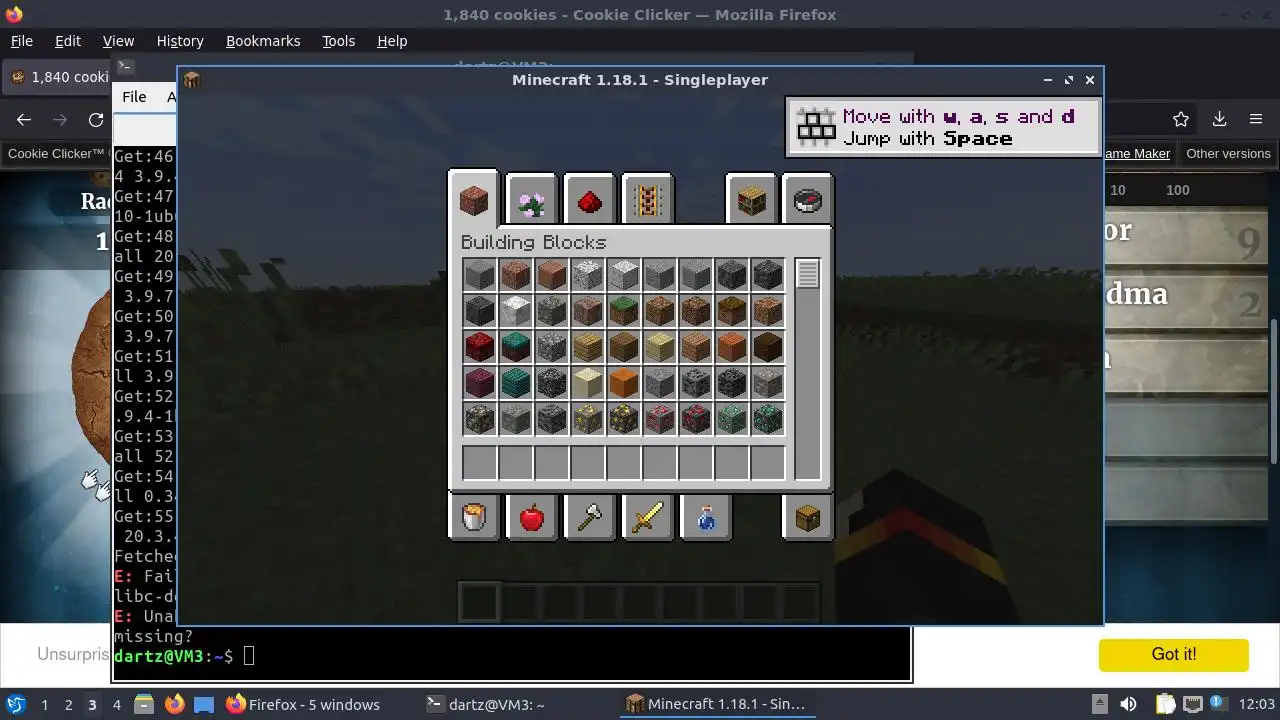Pick the Polished Diorite block
The width and height of the screenshot is (1280, 720).
coord(623,275)
